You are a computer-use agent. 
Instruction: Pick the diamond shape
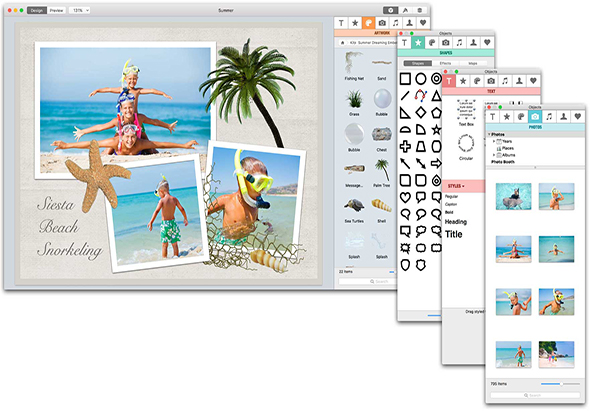point(421,112)
